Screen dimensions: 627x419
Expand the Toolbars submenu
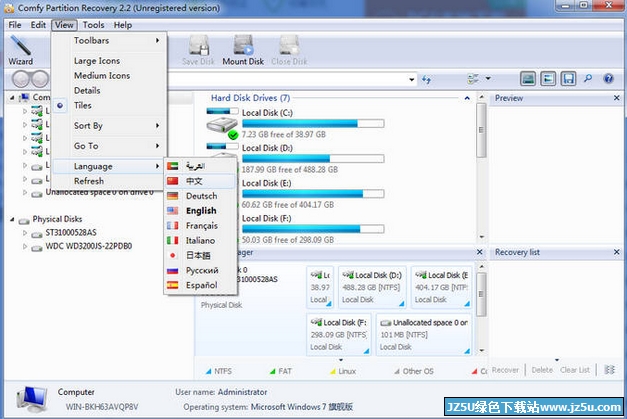coord(108,40)
